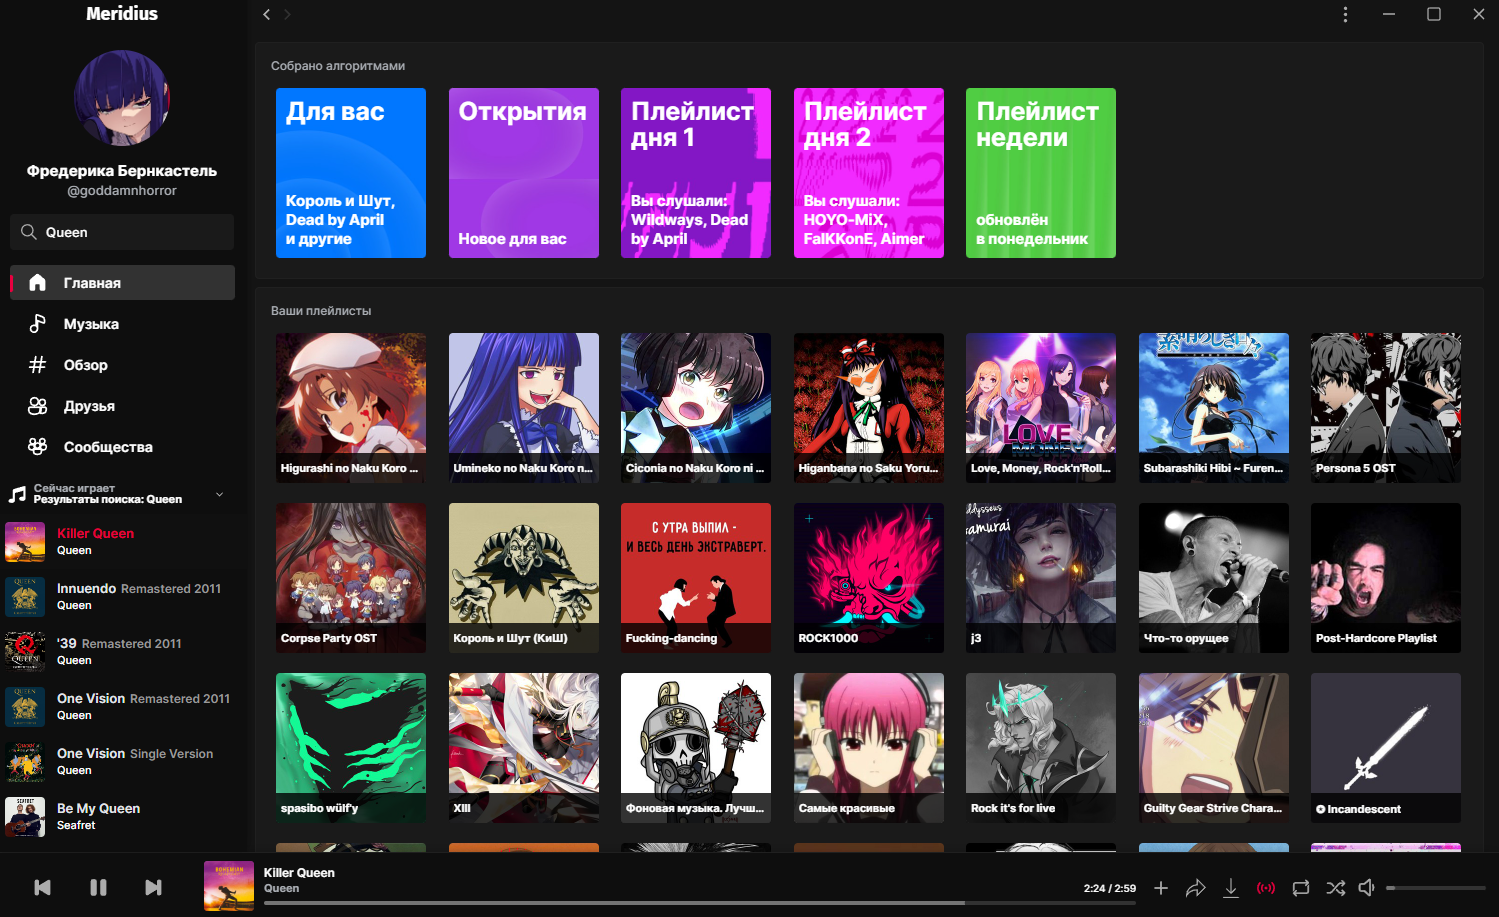Play Be My Queen by Seafret
This screenshot has height=917, width=1499.
tap(122, 816)
